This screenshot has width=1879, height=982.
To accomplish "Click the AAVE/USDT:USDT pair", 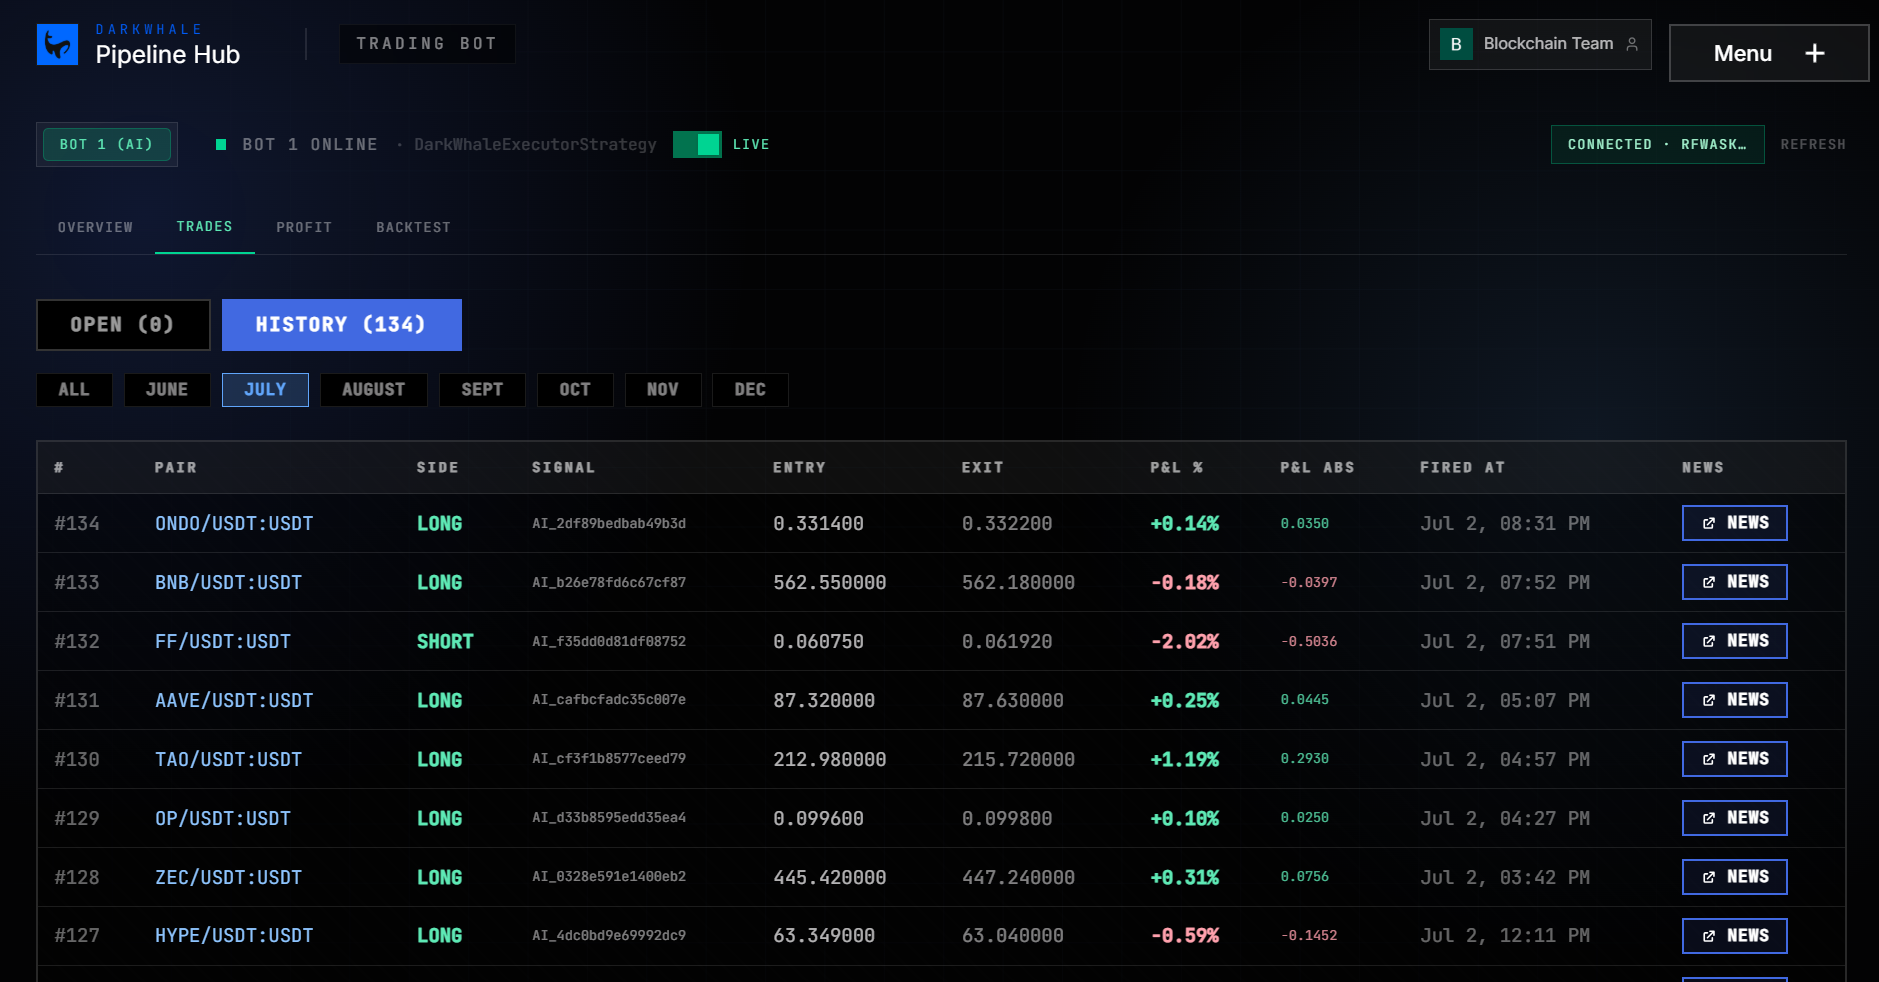I will click(x=234, y=701).
